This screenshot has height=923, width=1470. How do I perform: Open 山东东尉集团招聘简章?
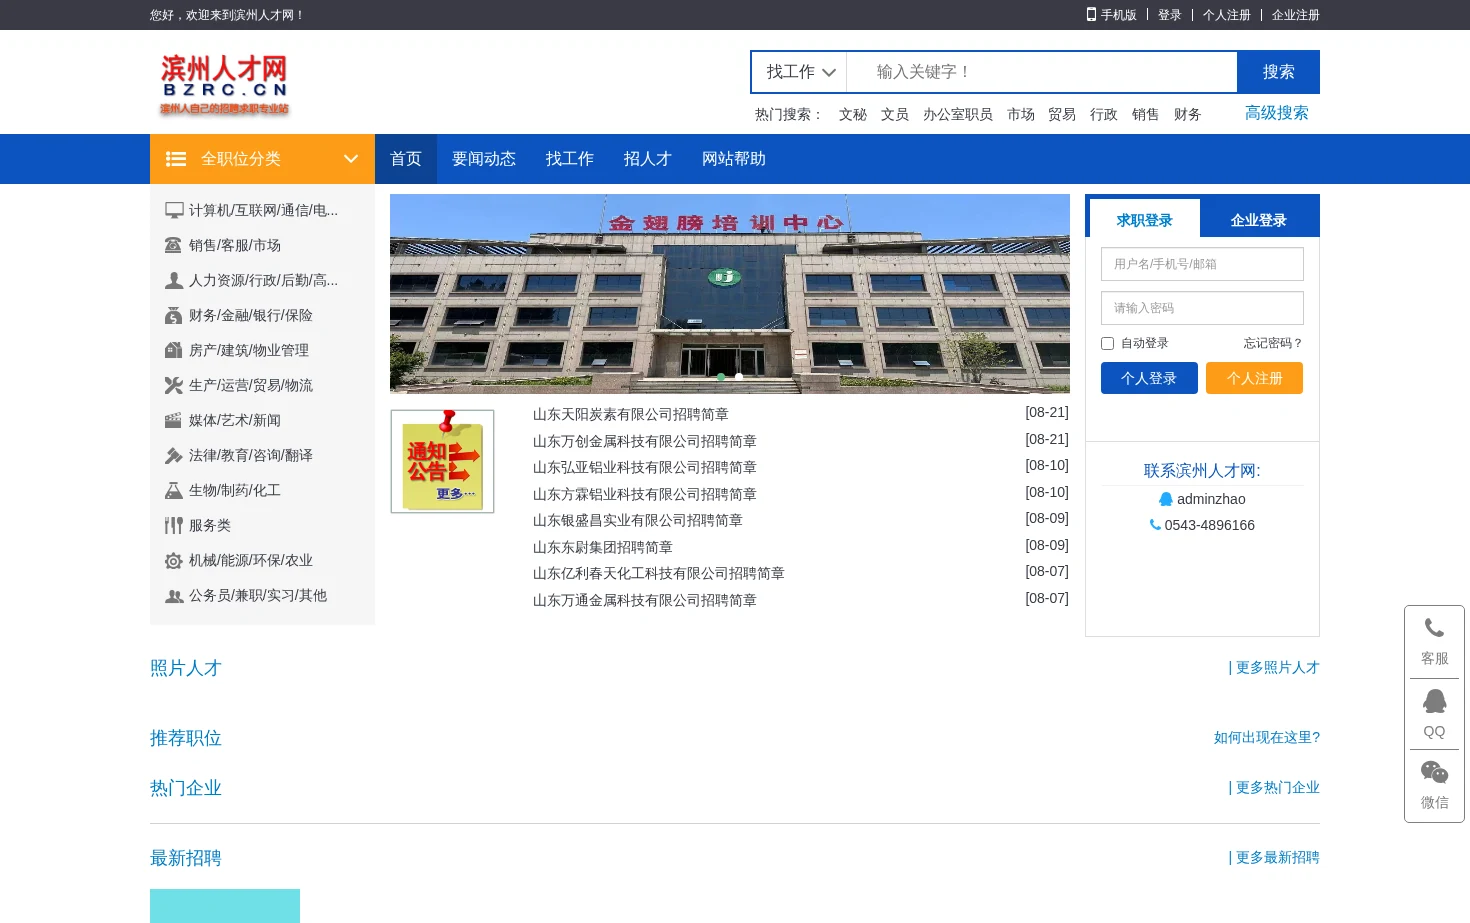603,547
